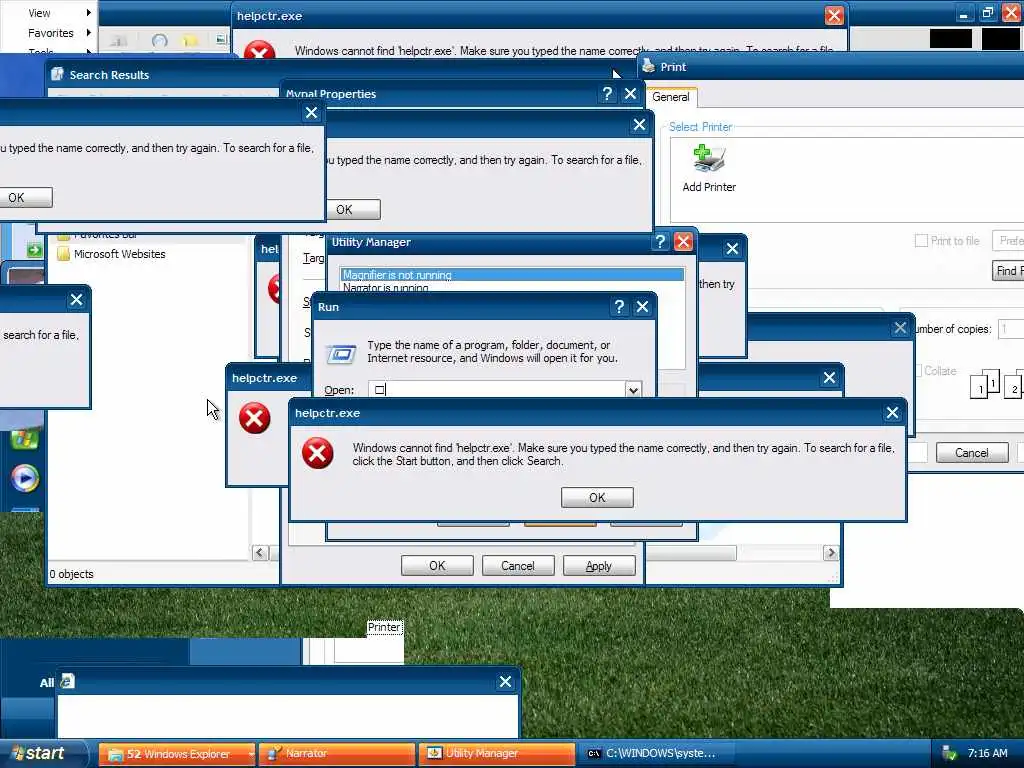Click the red error icon in the leftmost helpctr.exe dialog

click(254, 418)
